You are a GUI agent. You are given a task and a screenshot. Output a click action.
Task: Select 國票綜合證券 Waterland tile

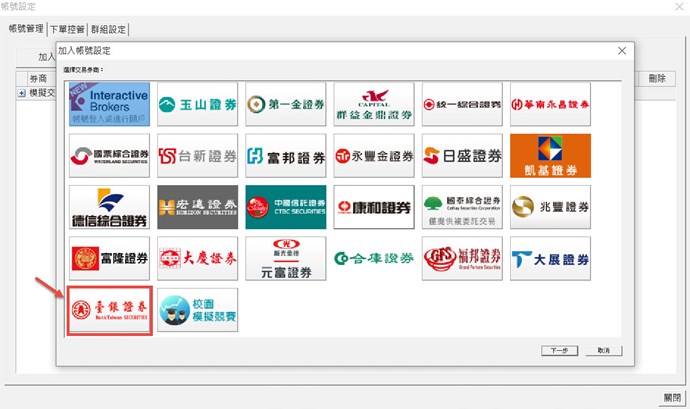pos(110,156)
